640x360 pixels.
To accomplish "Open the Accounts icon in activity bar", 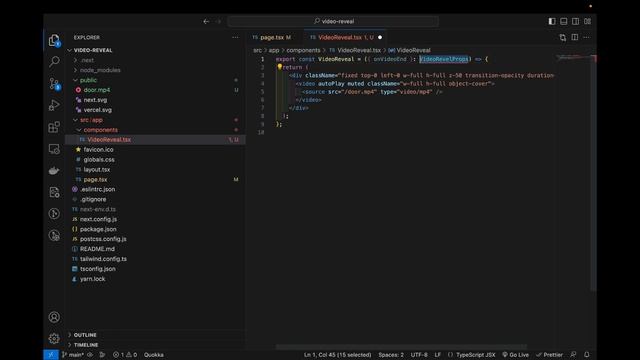I will click(54, 317).
